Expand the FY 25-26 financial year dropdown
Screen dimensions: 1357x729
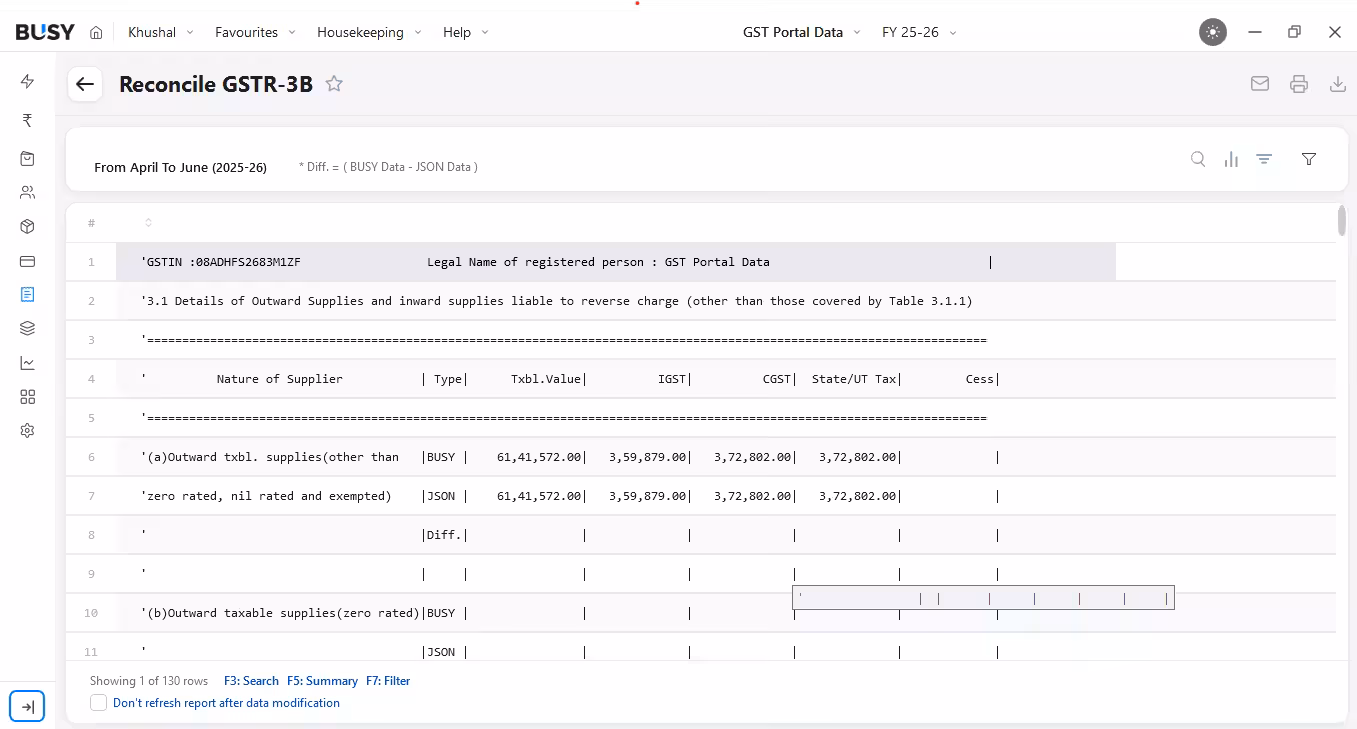920,32
